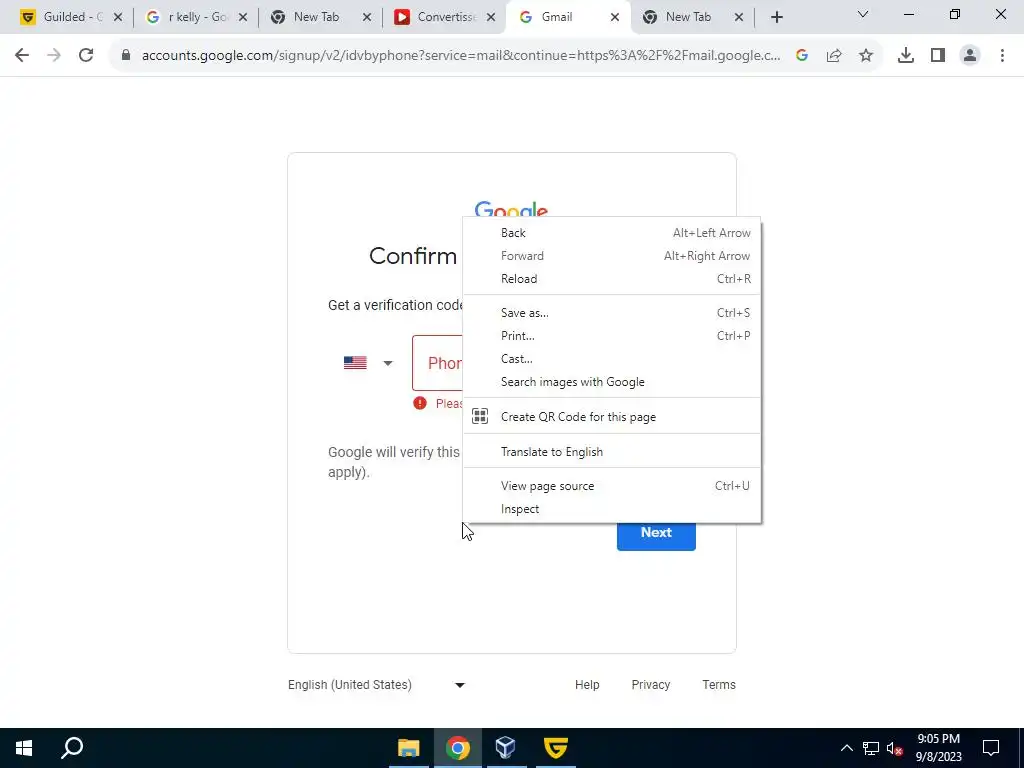Open the notification center icon
This screenshot has height=768, width=1024.
coord(991,748)
